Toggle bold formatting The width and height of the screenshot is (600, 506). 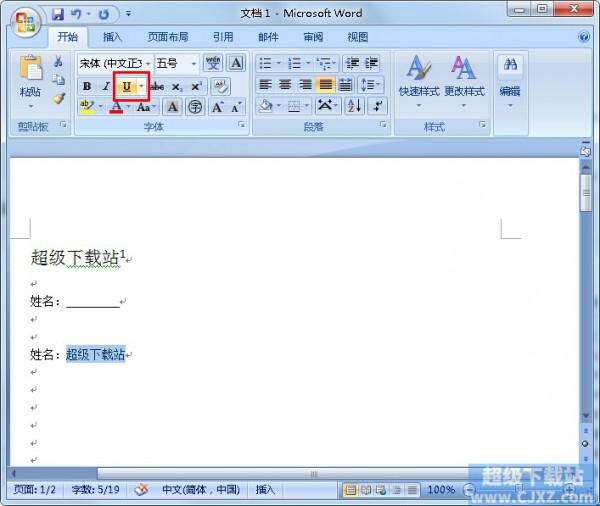pos(87,87)
